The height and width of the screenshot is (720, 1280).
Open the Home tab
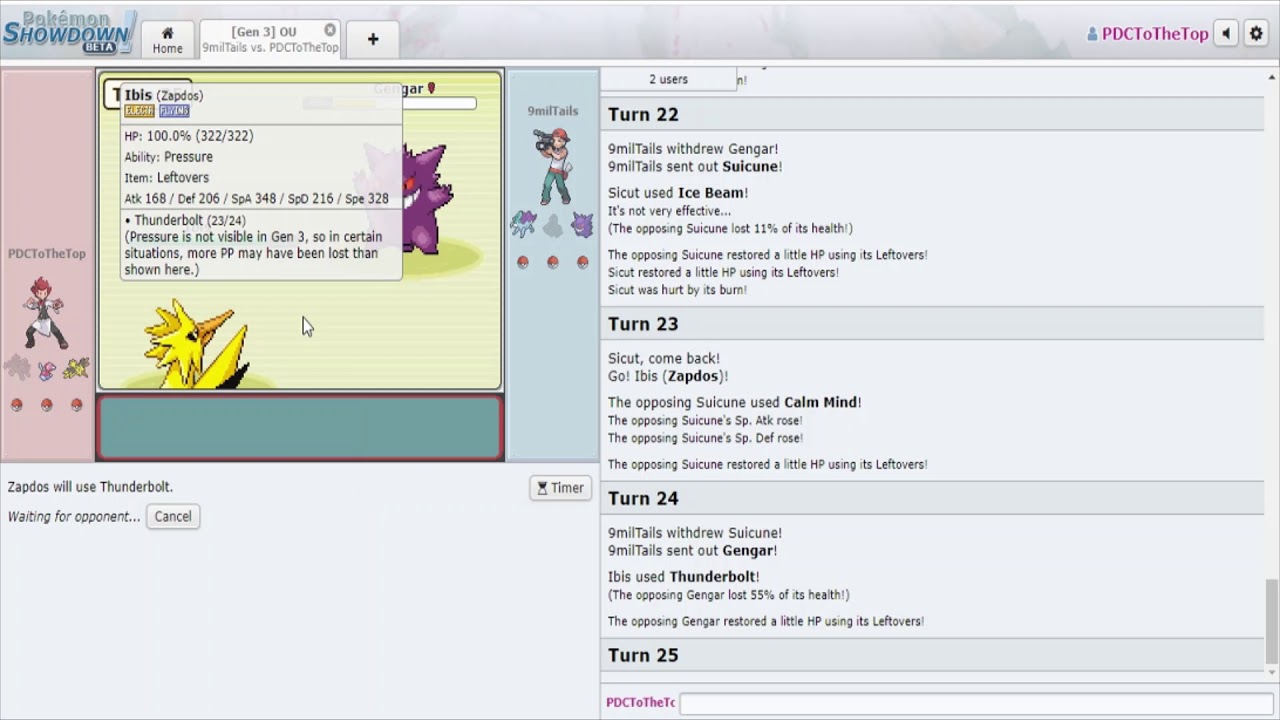tap(167, 40)
